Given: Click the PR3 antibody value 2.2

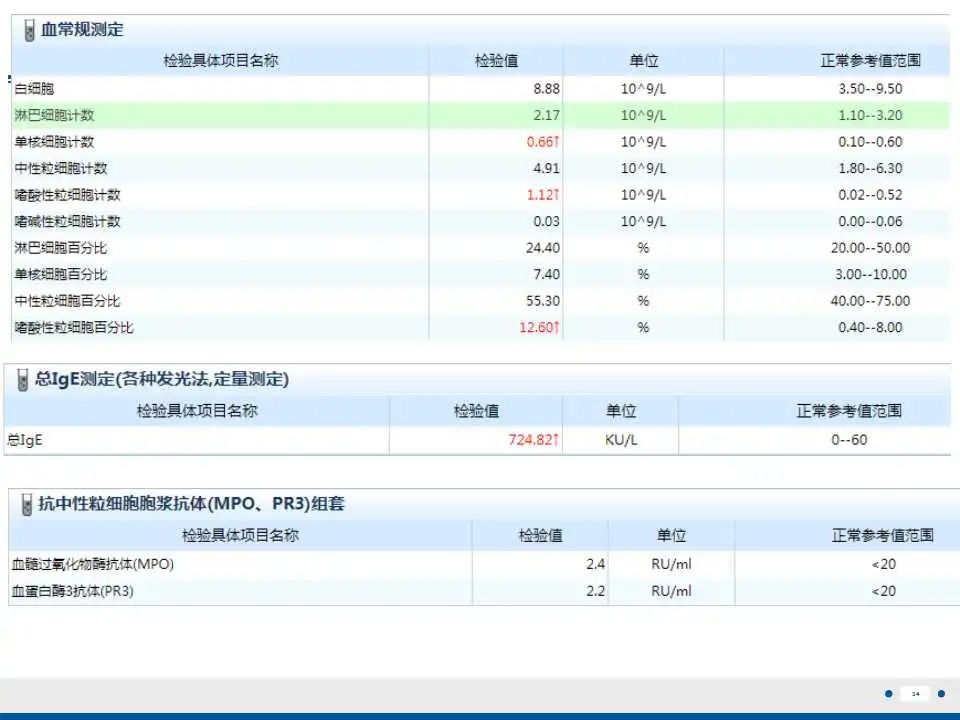Looking at the screenshot, I should coord(595,591).
